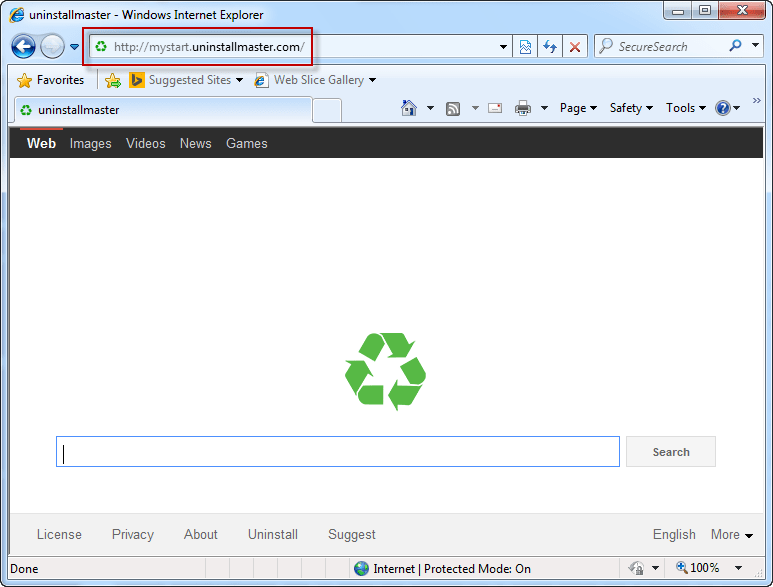This screenshot has height=587, width=773.
Task: Open the License footer link
Action: (59, 534)
